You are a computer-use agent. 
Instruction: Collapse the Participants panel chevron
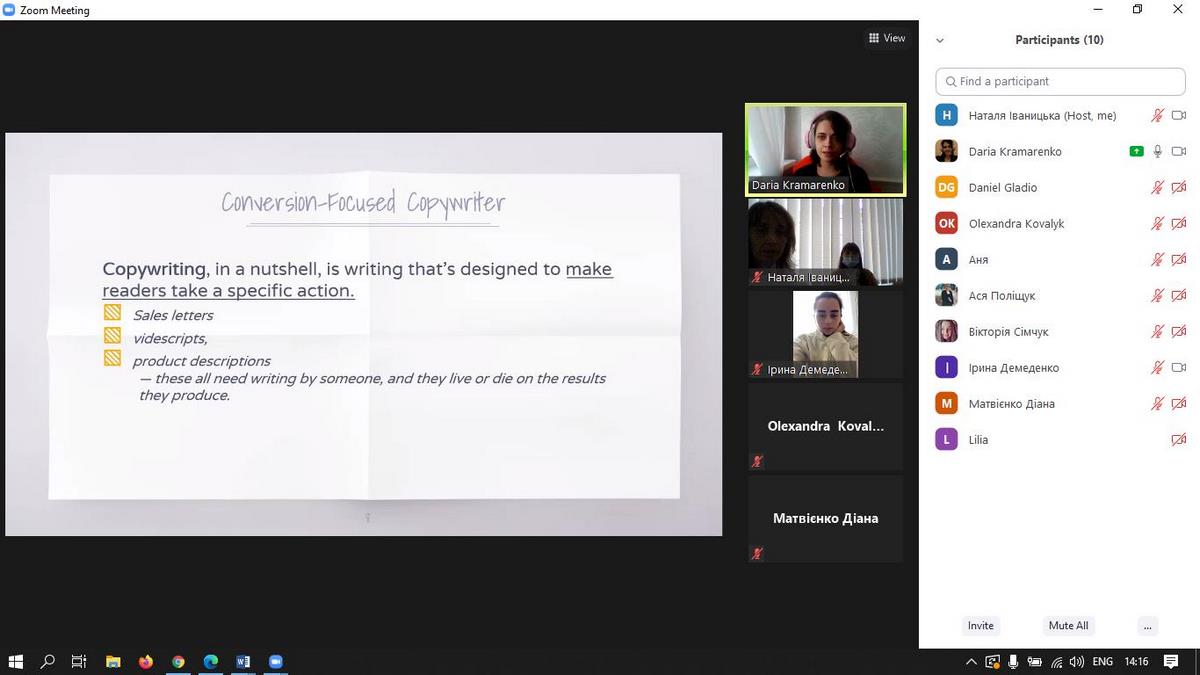click(x=939, y=41)
